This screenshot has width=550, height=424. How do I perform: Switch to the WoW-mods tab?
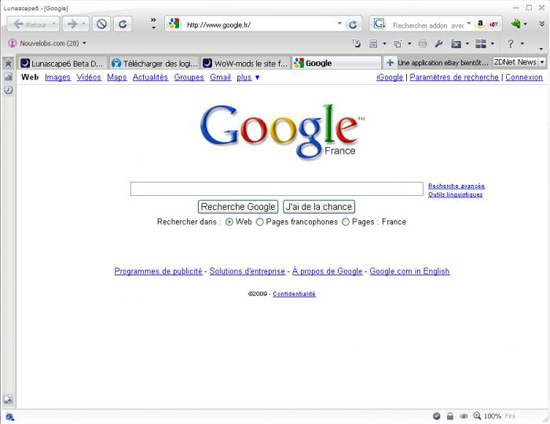pyautogui.click(x=246, y=63)
